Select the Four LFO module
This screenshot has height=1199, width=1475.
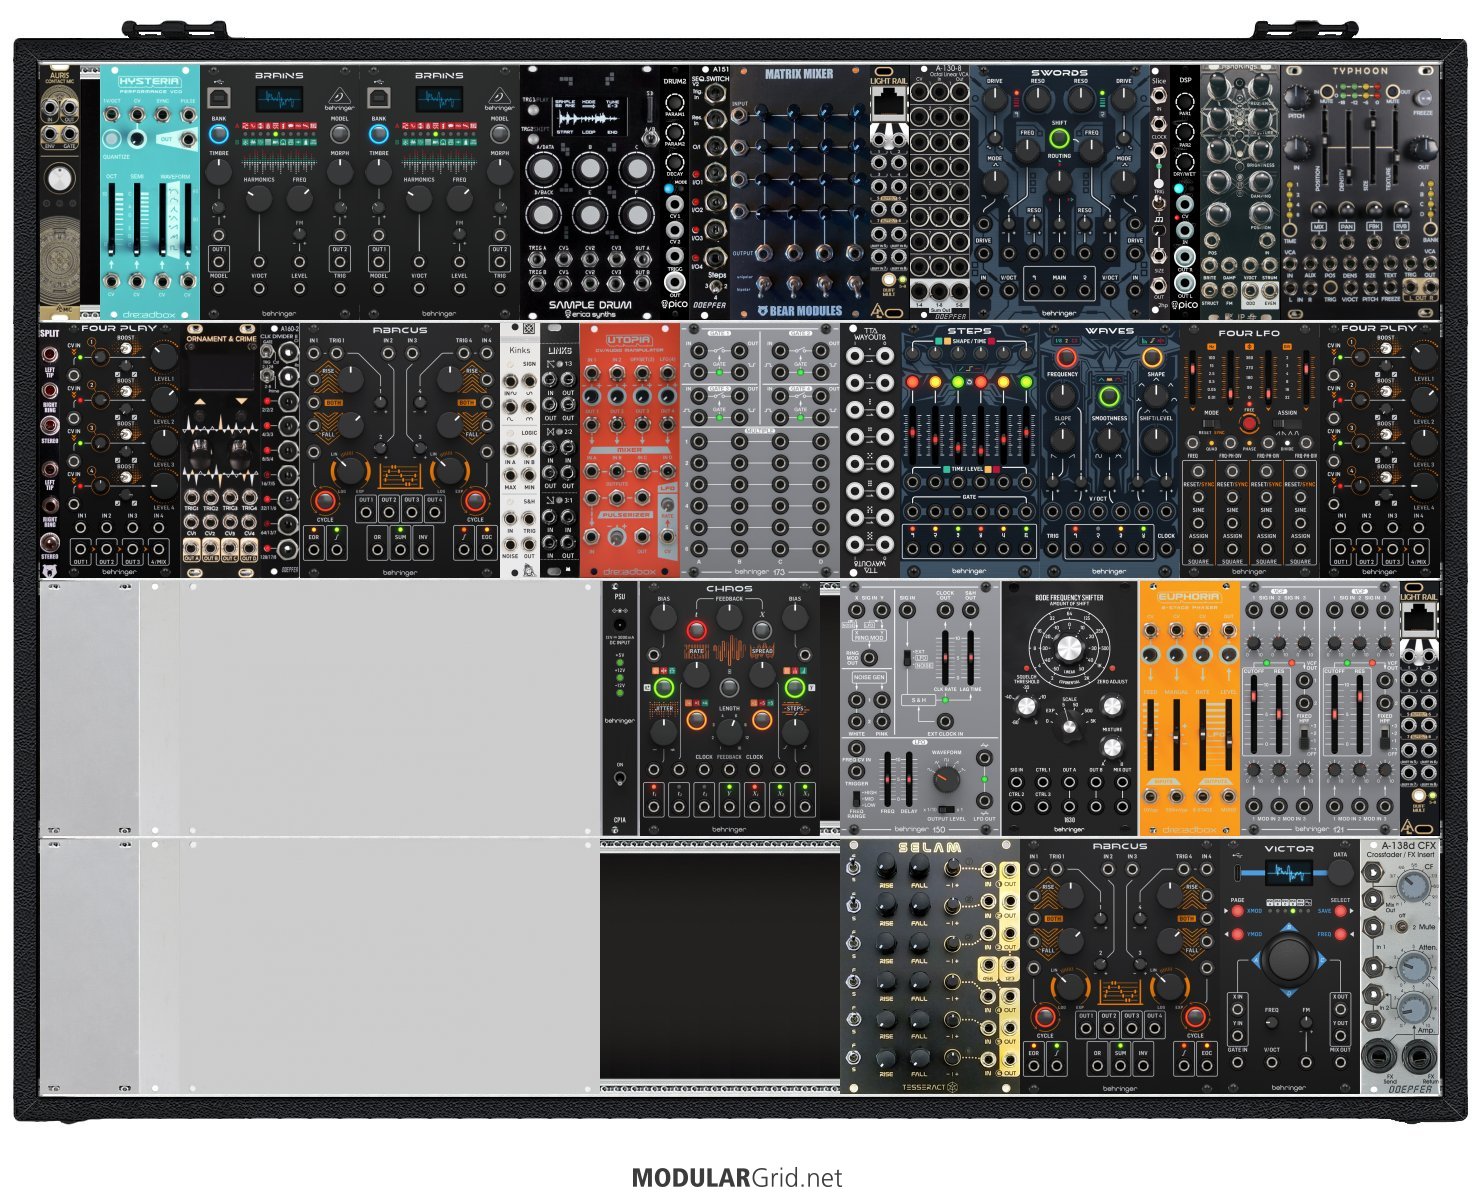1250,450
